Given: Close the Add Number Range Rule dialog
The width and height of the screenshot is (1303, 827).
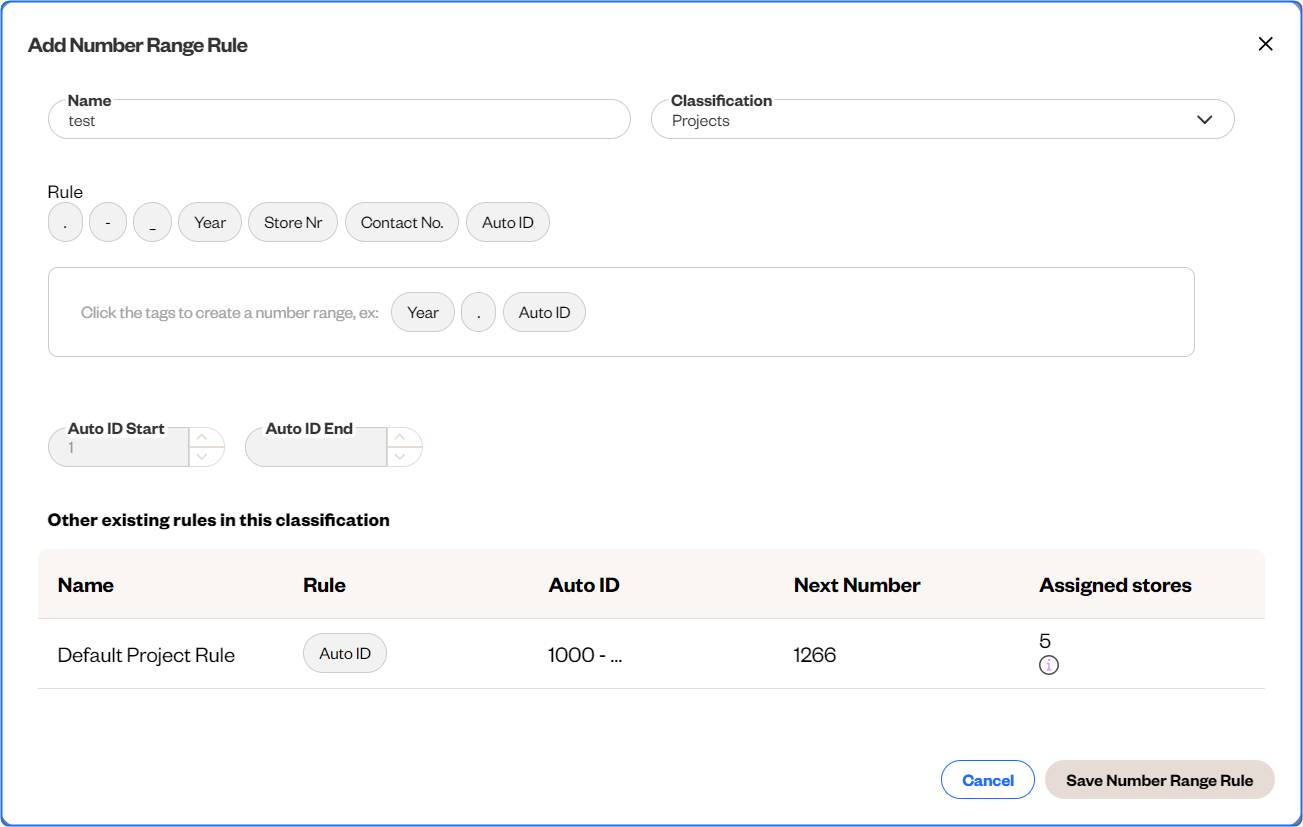Looking at the screenshot, I should 1265,44.
